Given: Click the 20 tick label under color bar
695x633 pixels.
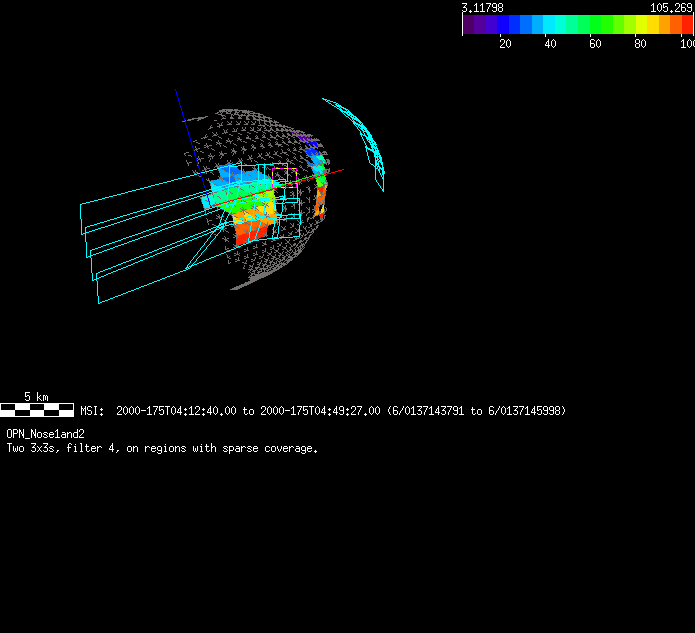Looking at the screenshot, I should tap(505, 43).
